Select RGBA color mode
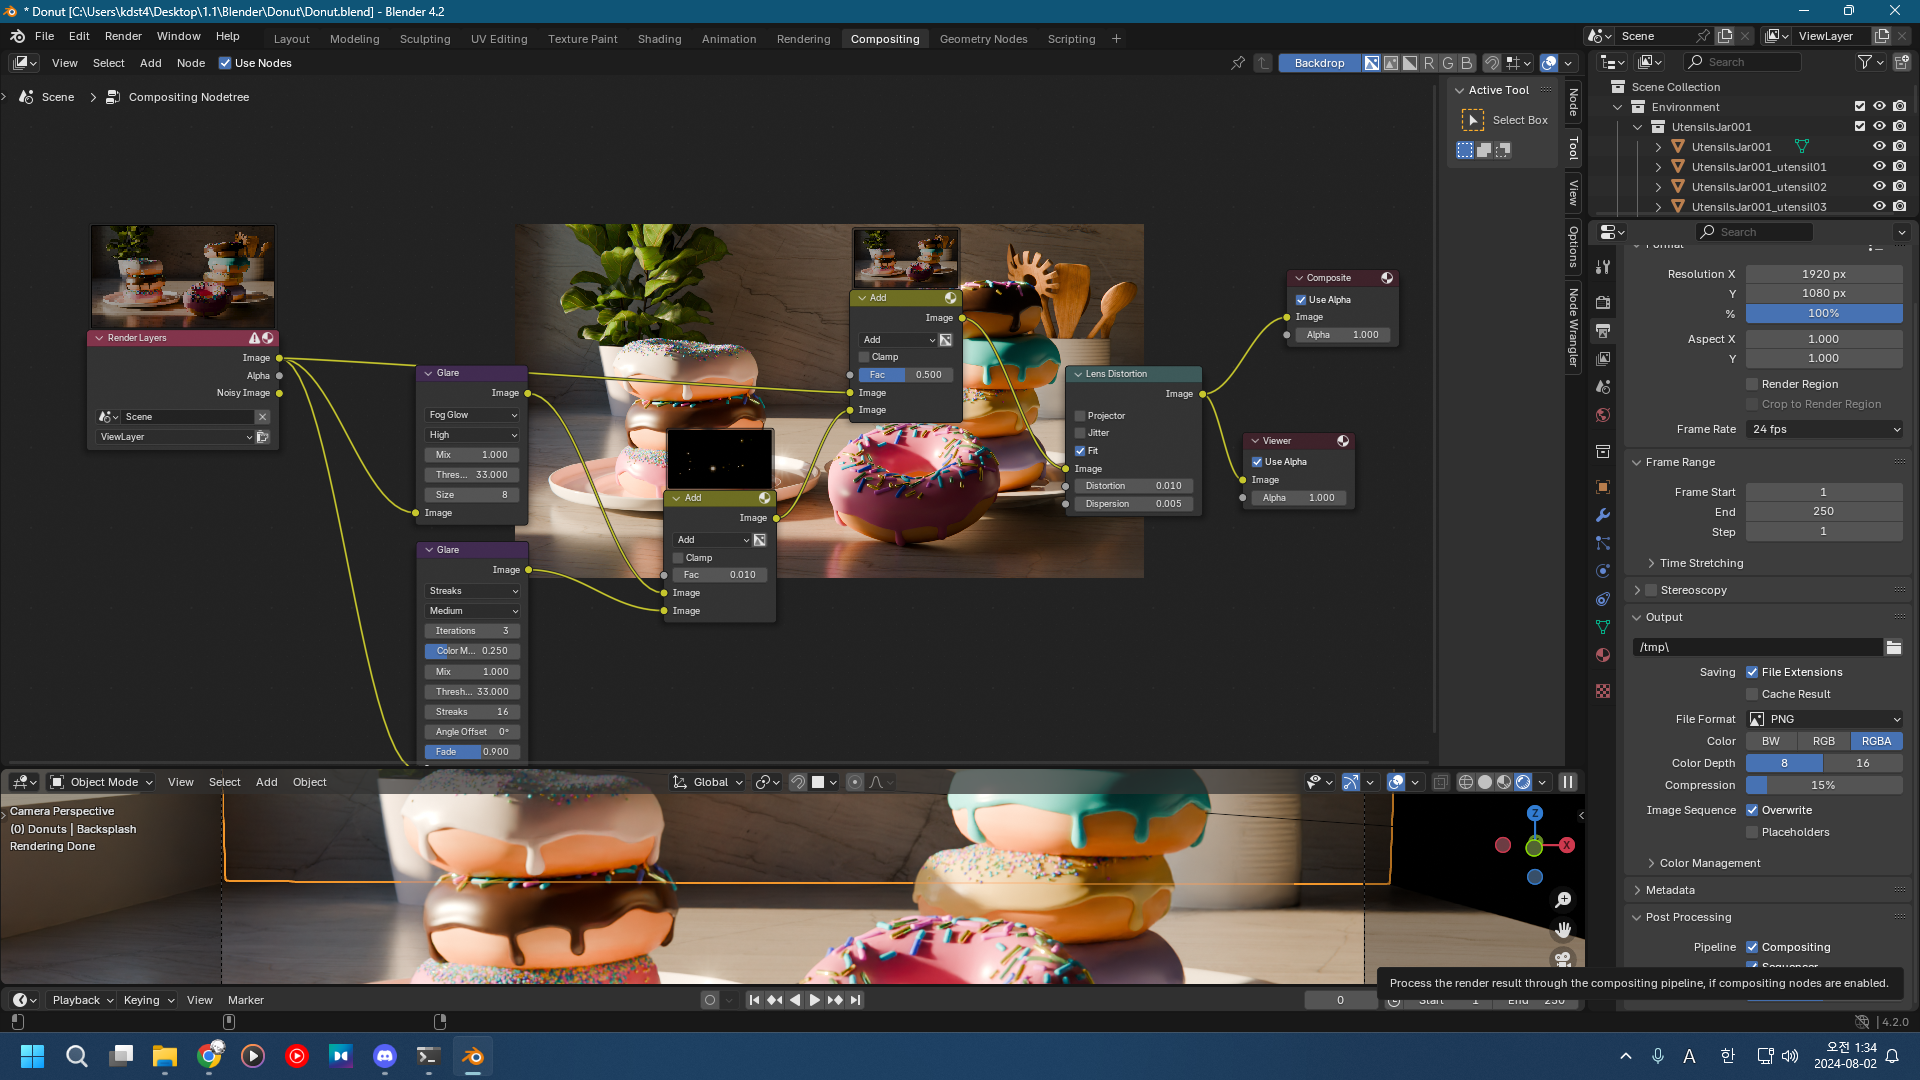Screen dimensions: 1920x1080 point(1876,741)
